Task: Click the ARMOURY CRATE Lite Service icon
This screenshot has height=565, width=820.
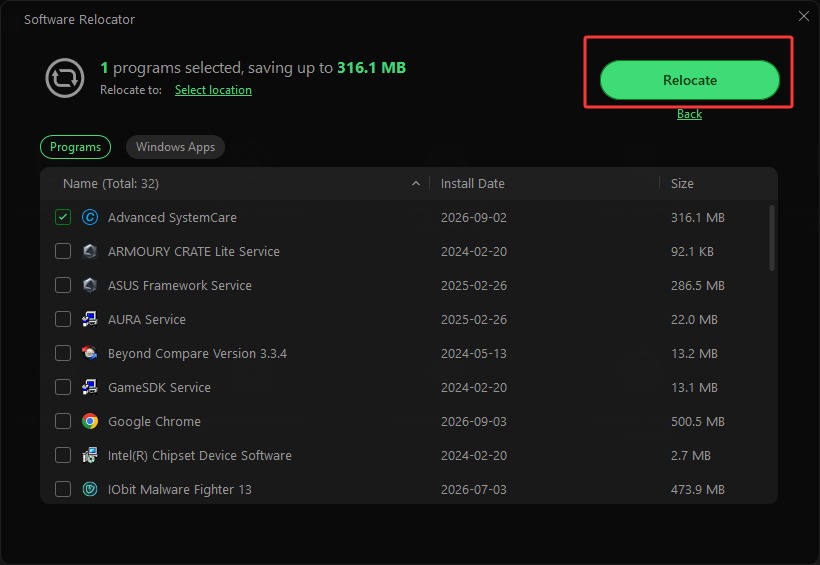Action: [x=90, y=251]
